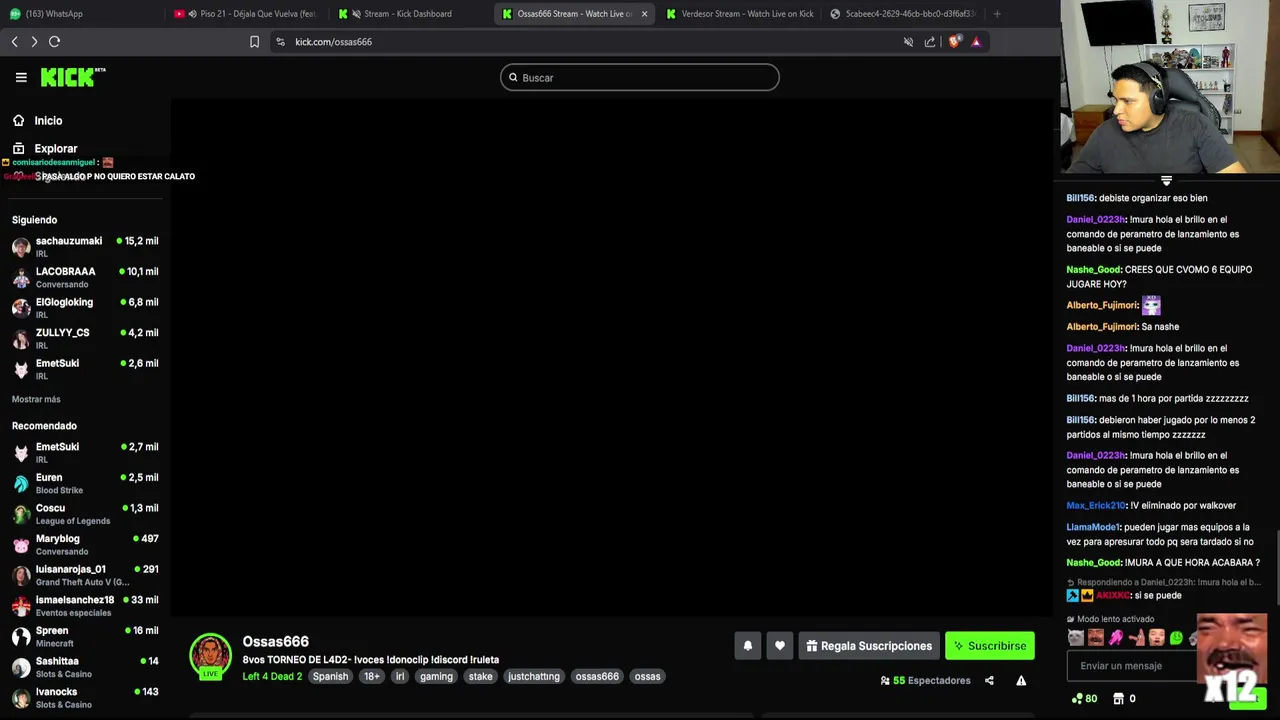
Task: Click the Buscar search field
Action: click(640, 77)
